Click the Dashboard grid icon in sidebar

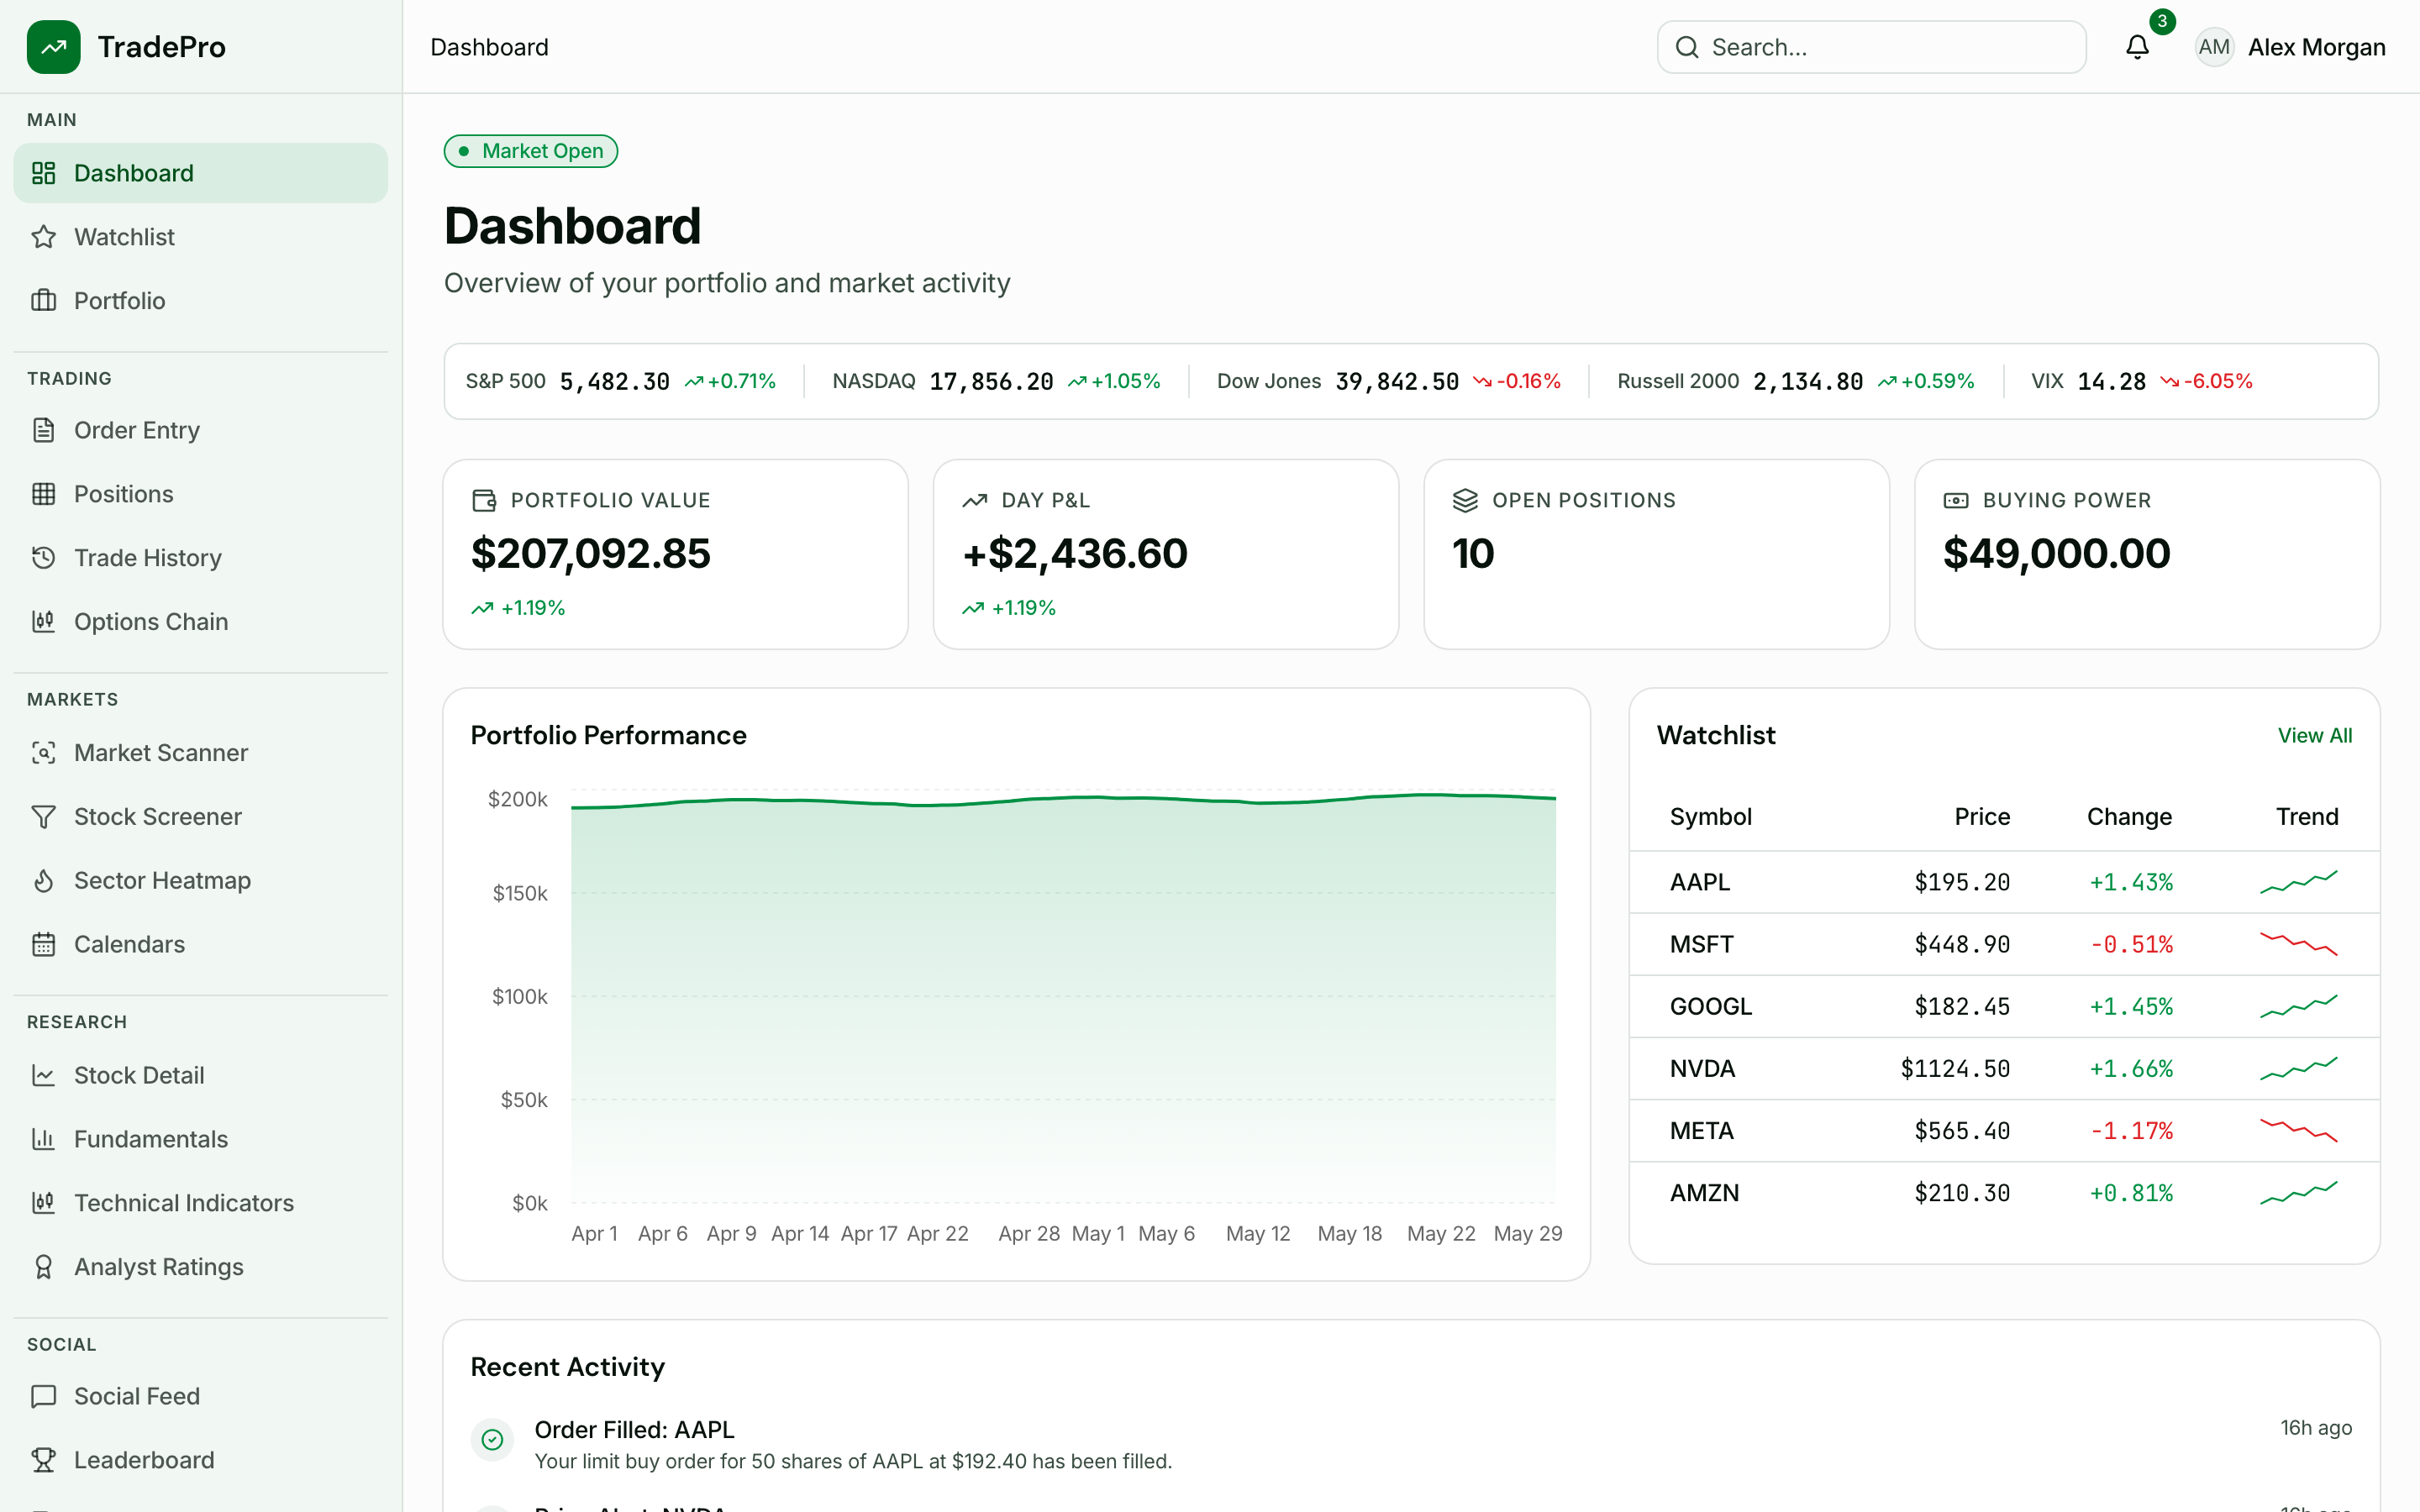pos(43,173)
